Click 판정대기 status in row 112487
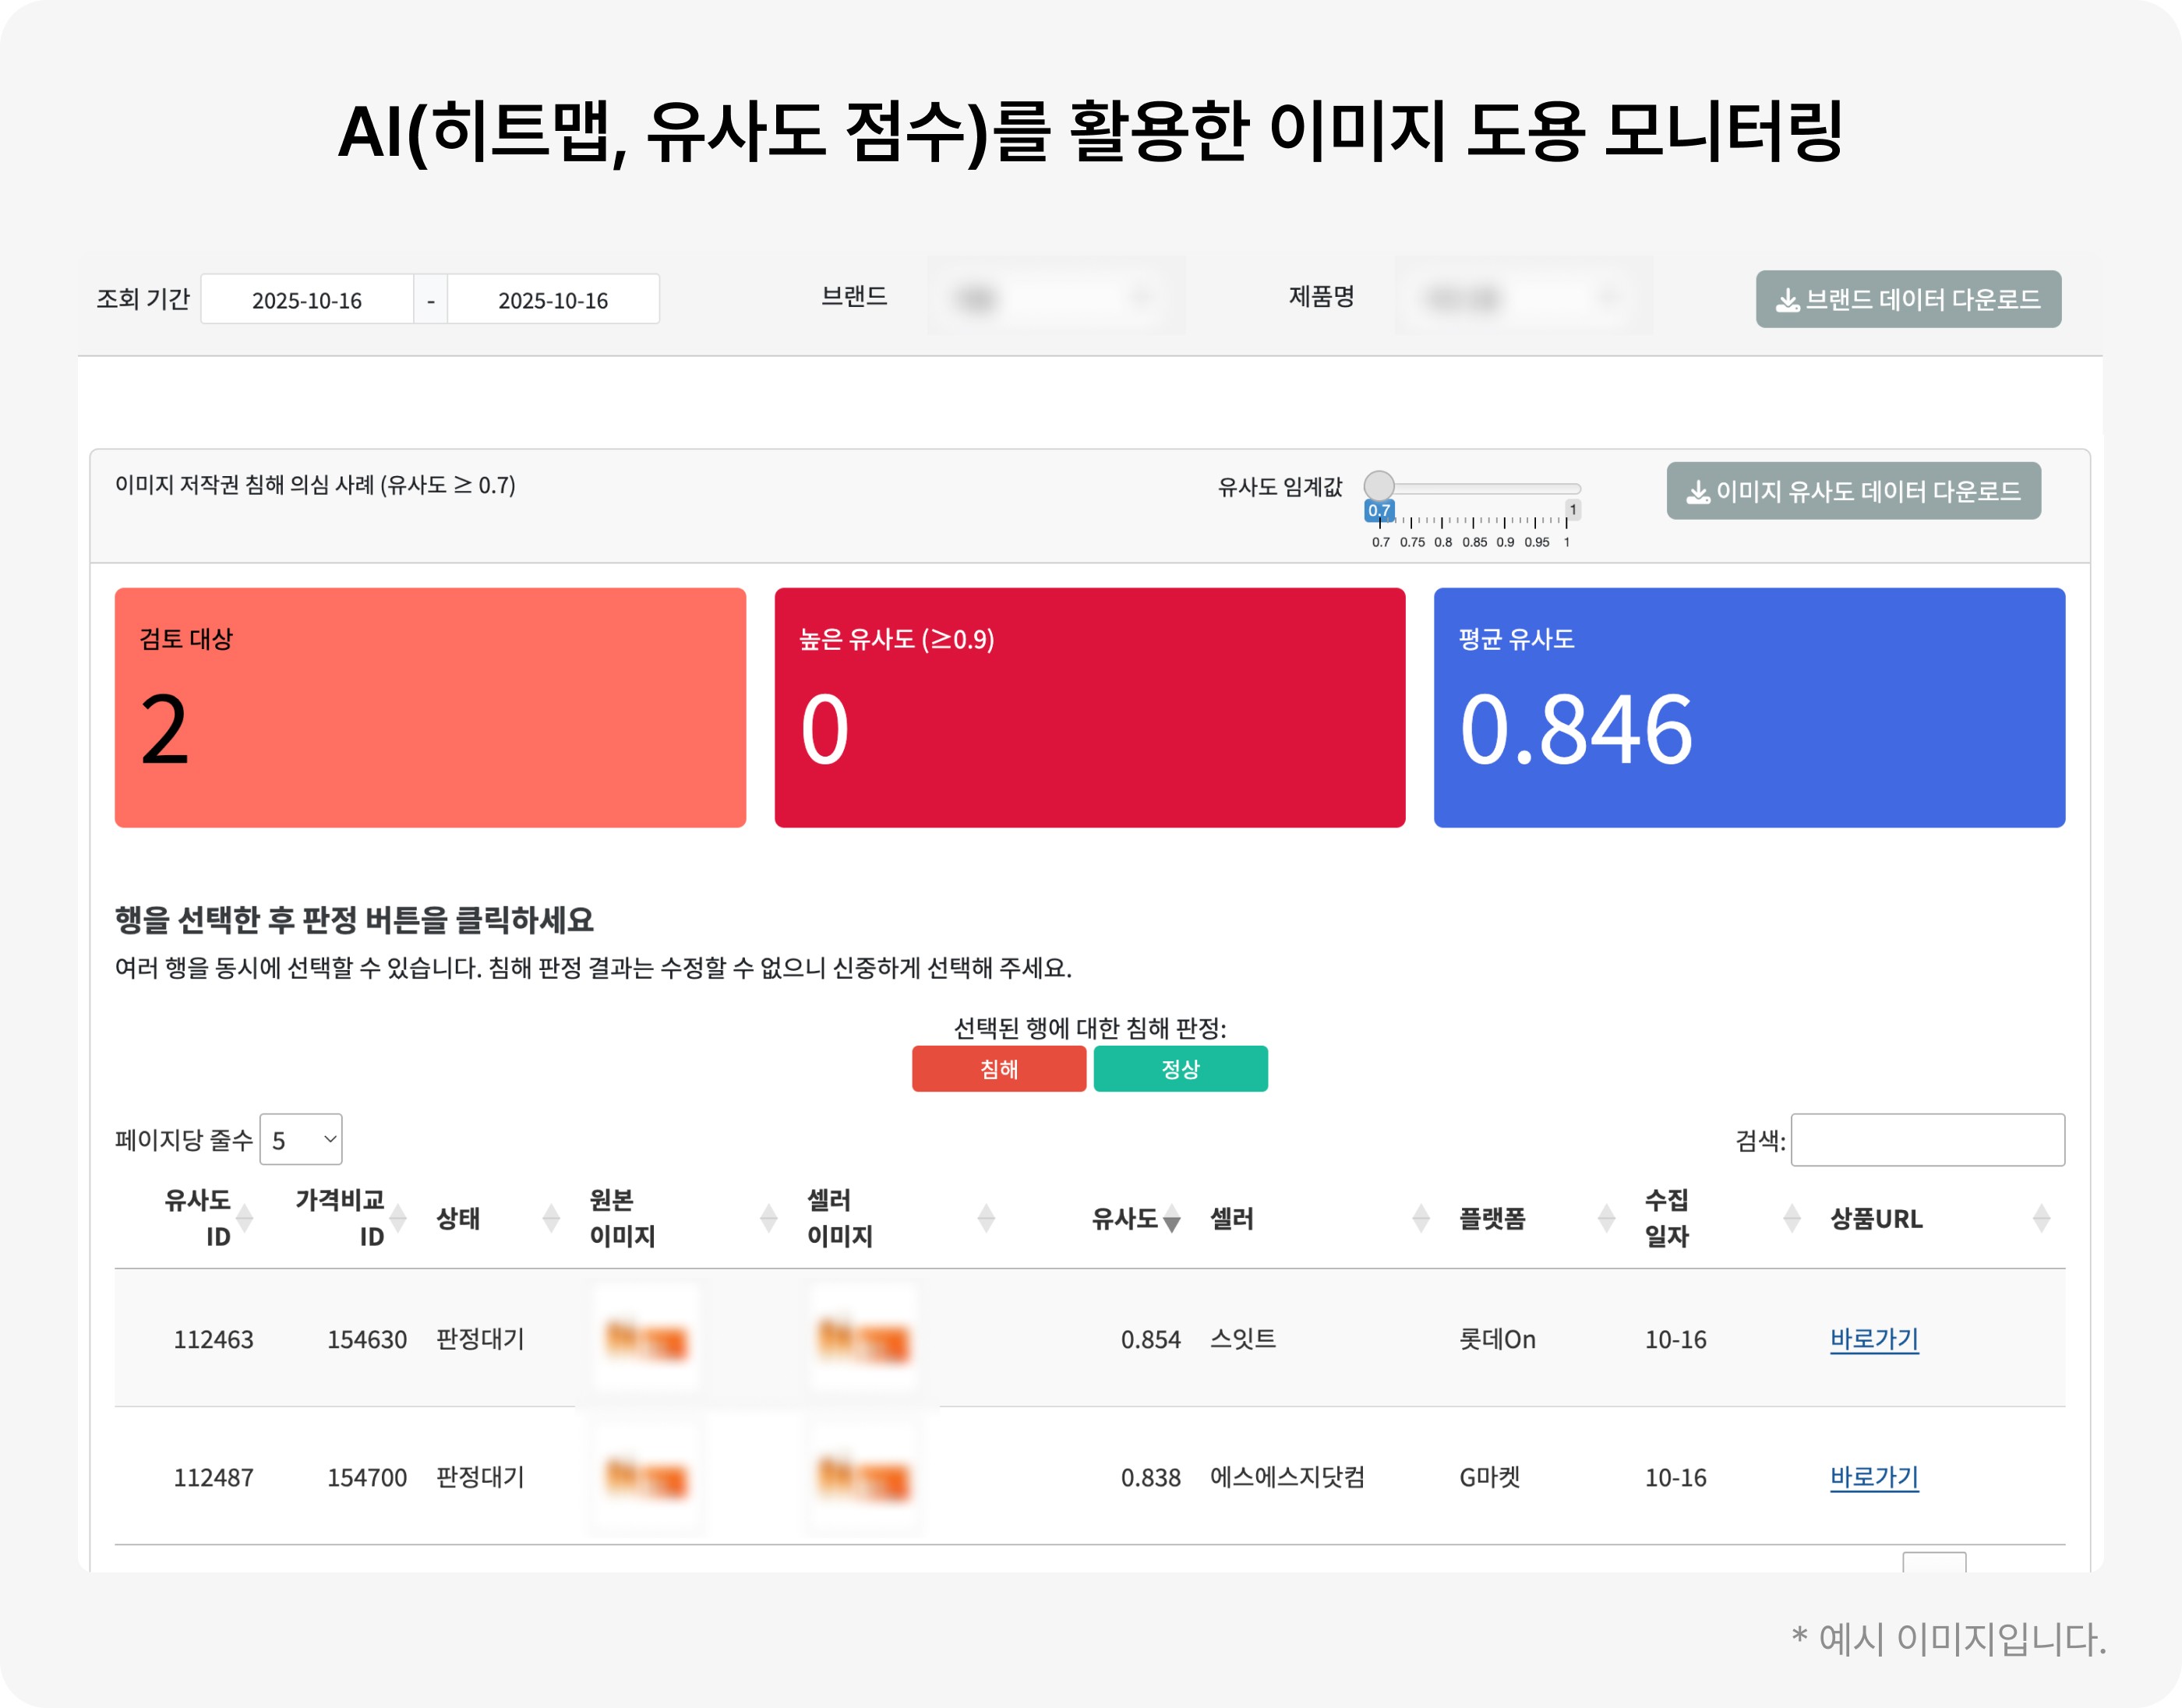Image resolution: width=2182 pixels, height=1708 pixels. [480, 1477]
